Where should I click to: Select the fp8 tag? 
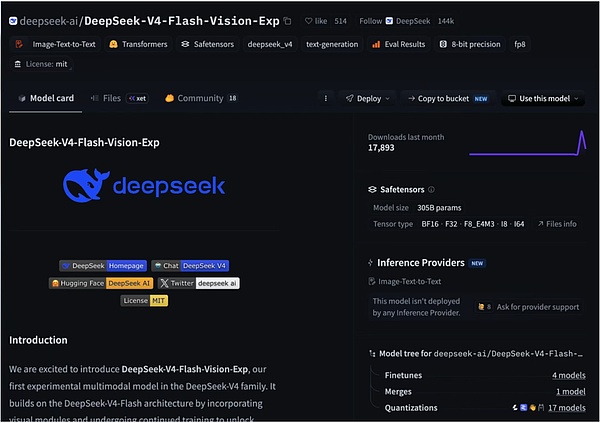(x=520, y=44)
